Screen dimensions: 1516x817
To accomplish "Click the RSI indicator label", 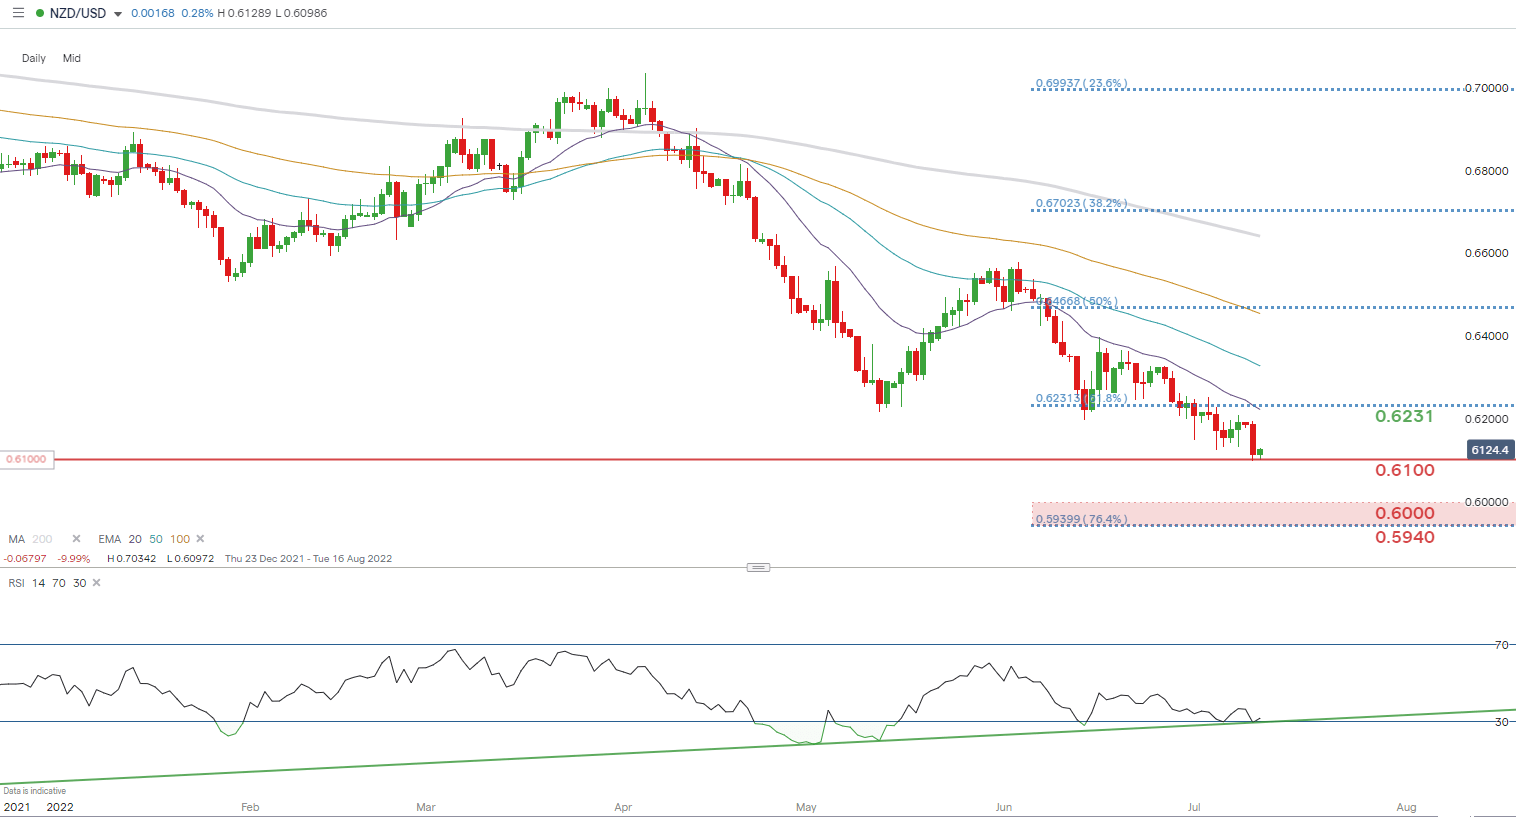I will [x=17, y=583].
